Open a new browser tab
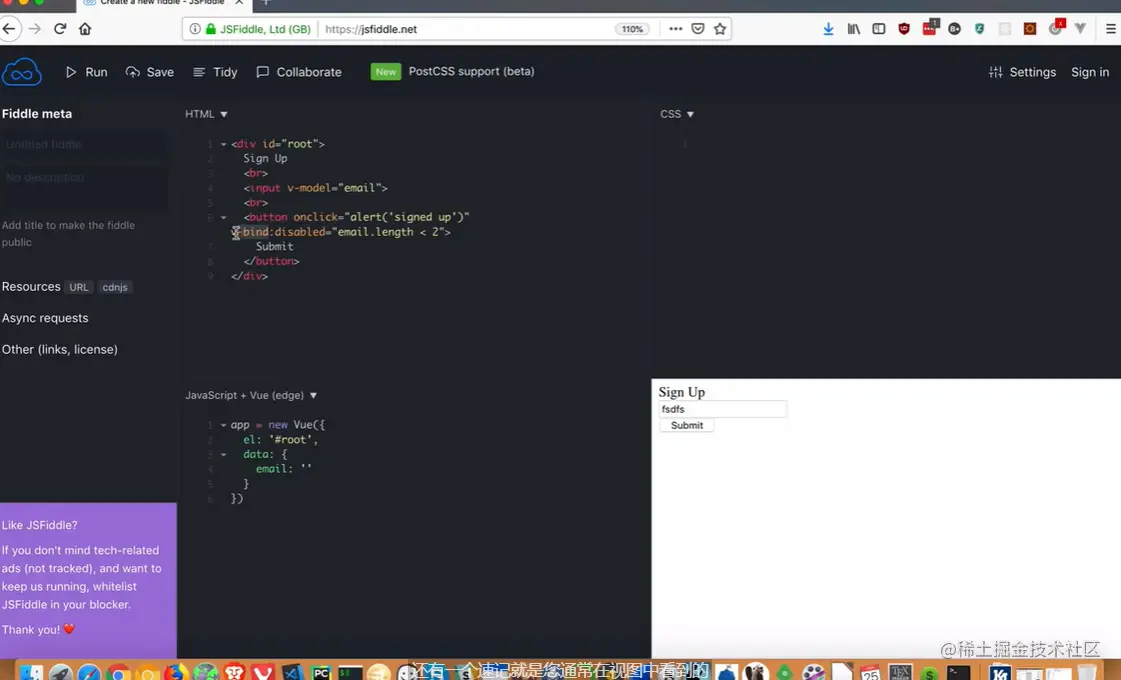The height and width of the screenshot is (680, 1121). click(265, 3)
